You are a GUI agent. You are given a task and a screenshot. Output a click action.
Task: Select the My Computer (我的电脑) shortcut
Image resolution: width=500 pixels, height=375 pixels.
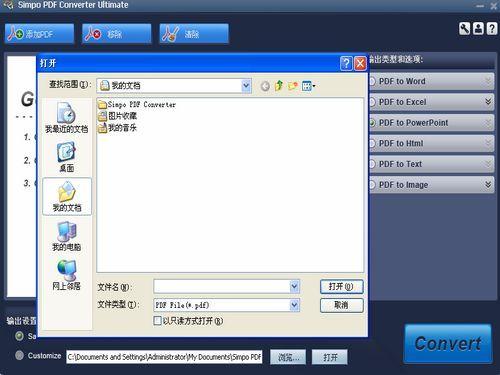(67, 236)
